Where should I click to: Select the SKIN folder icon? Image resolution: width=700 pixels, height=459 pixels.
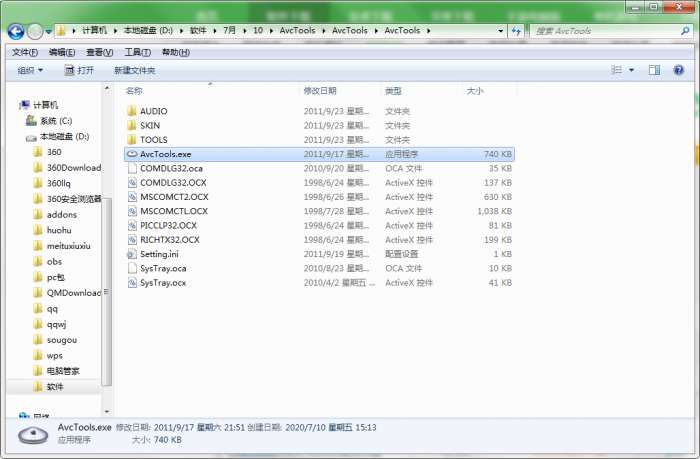pyautogui.click(x=132, y=125)
